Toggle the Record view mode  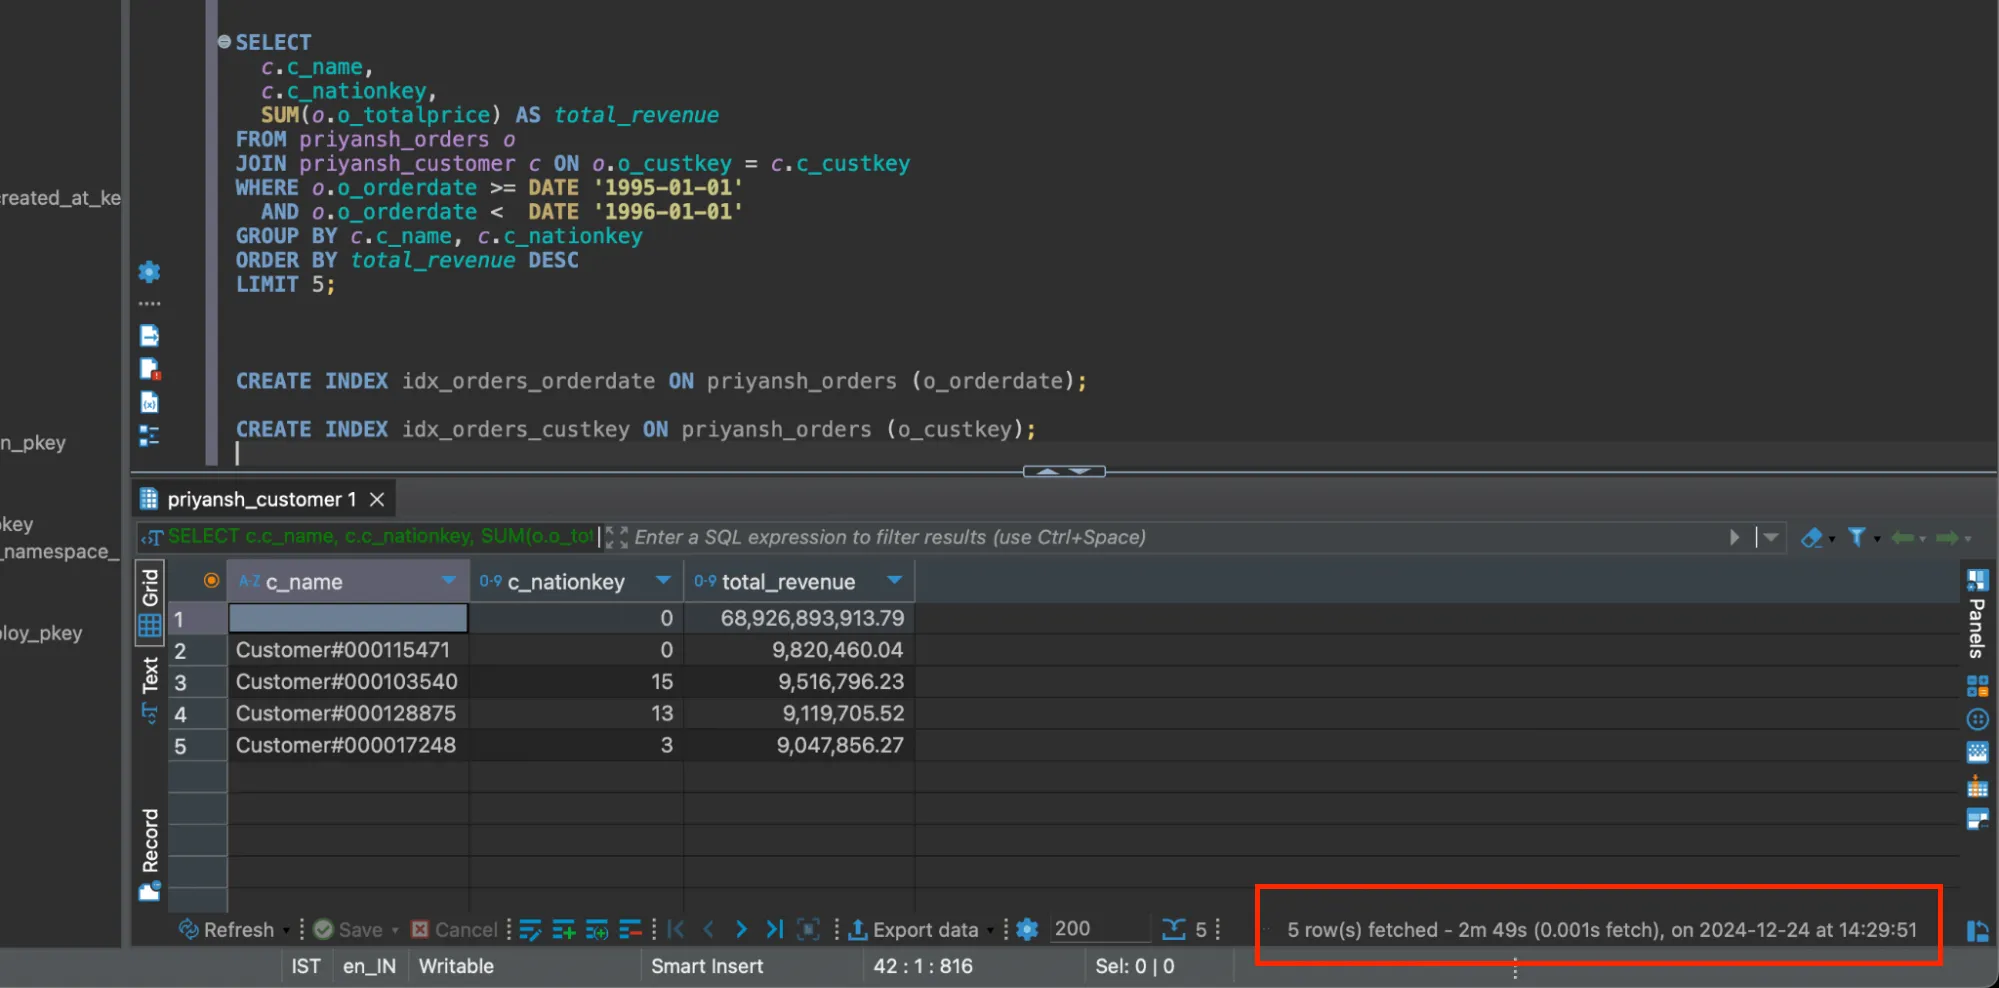pos(150,853)
